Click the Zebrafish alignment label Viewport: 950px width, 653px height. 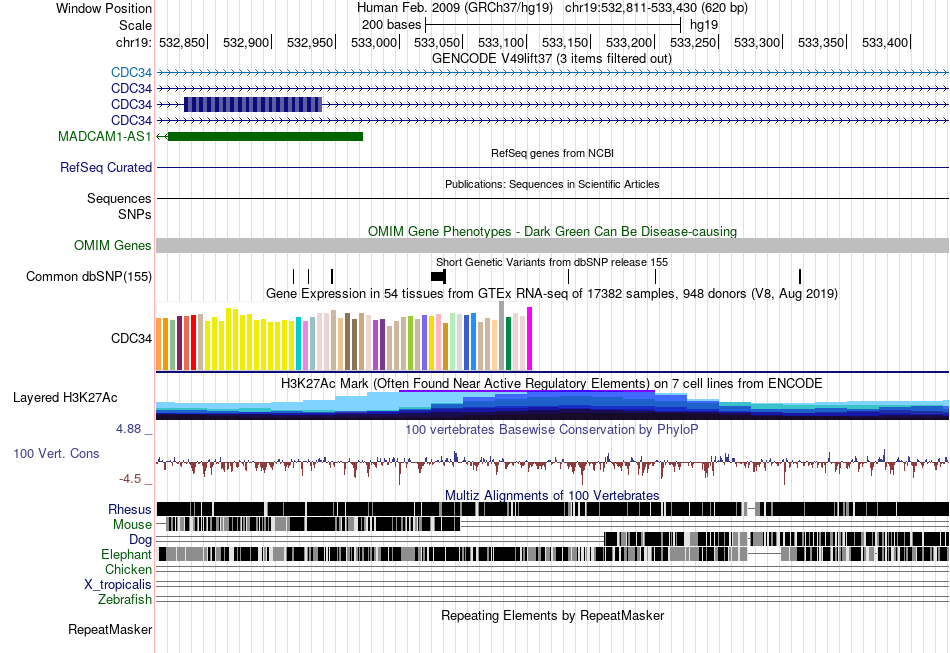tap(125, 599)
